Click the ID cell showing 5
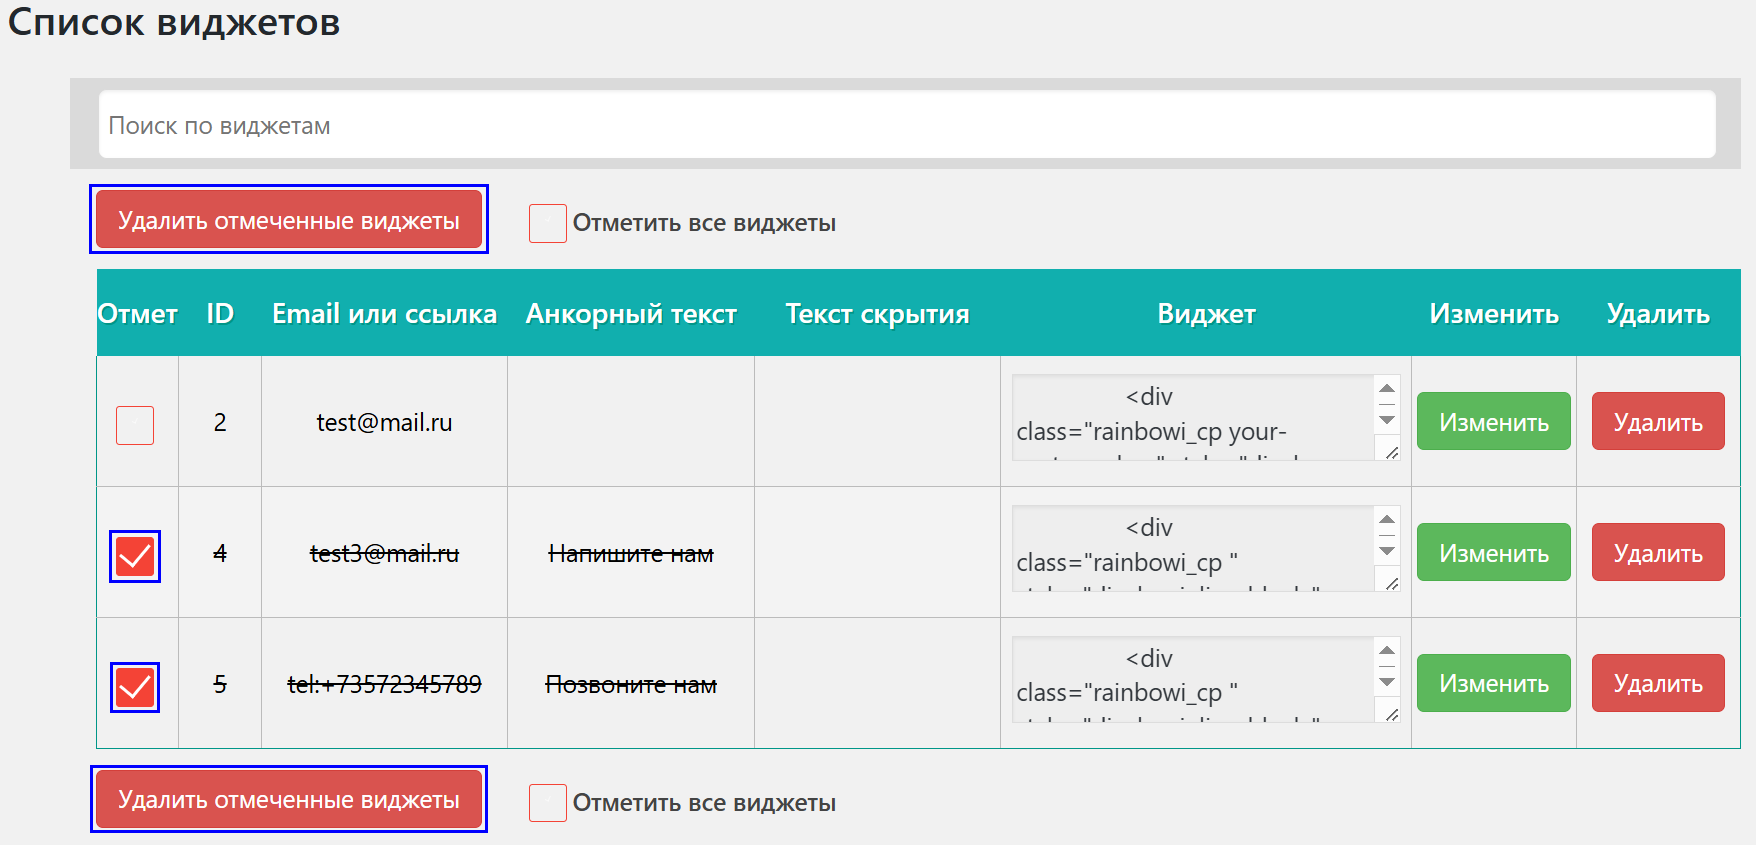 tap(220, 684)
